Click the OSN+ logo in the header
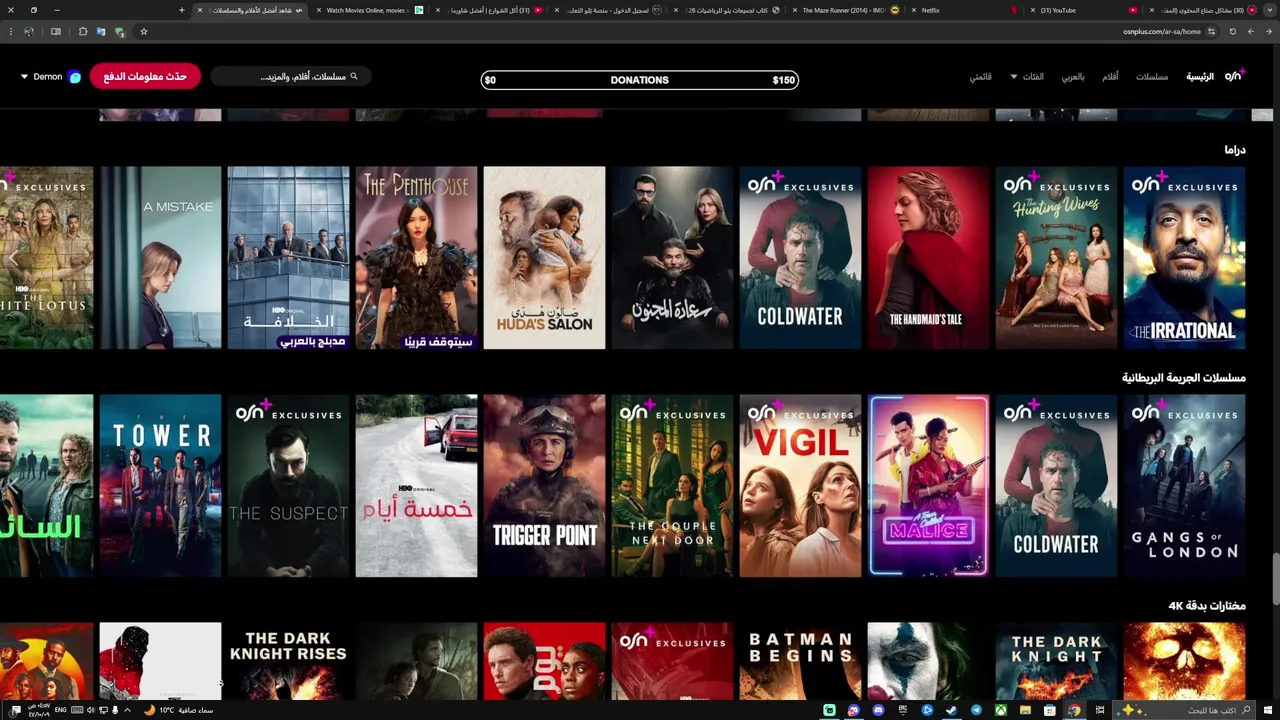This screenshot has width=1280, height=720. (1235, 76)
